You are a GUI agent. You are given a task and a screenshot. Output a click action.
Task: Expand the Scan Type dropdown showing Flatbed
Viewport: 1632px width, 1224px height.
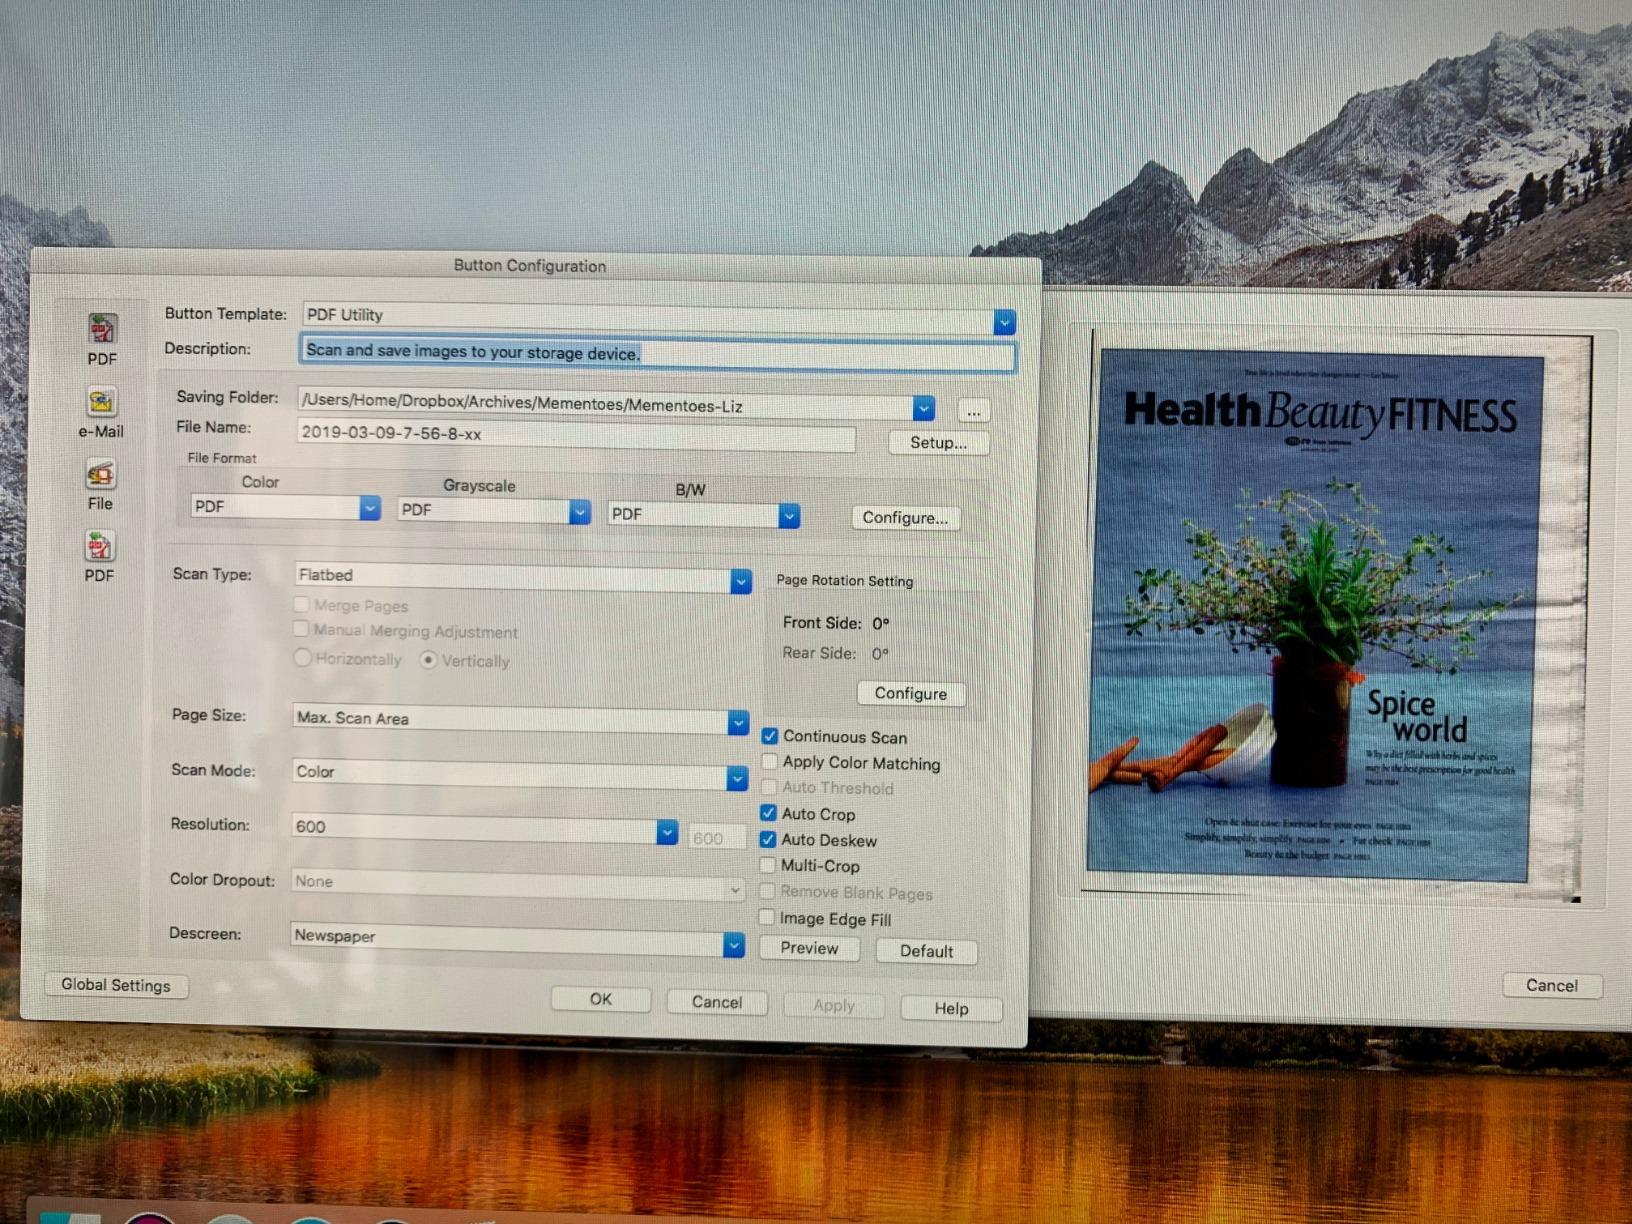740,580
